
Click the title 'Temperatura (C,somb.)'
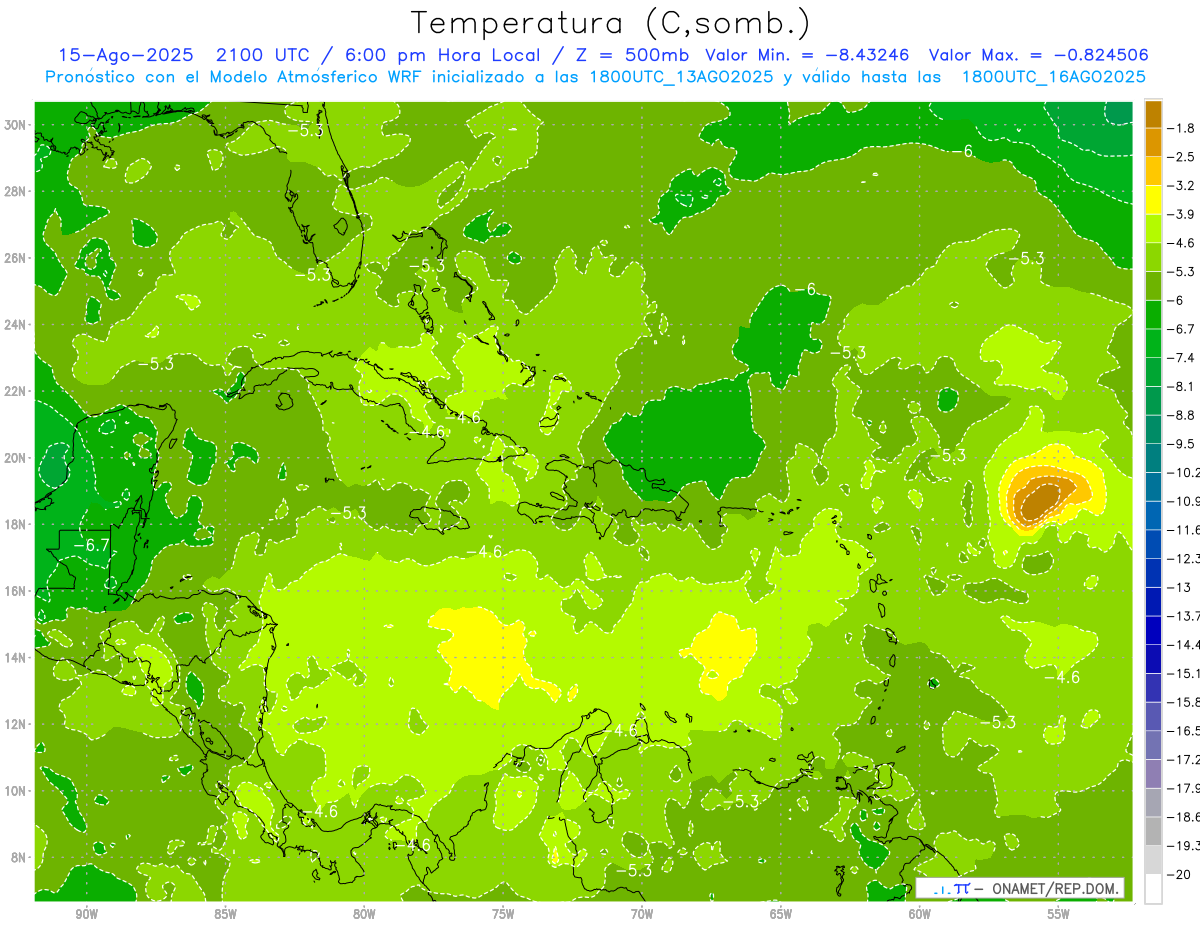tap(610, 24)
